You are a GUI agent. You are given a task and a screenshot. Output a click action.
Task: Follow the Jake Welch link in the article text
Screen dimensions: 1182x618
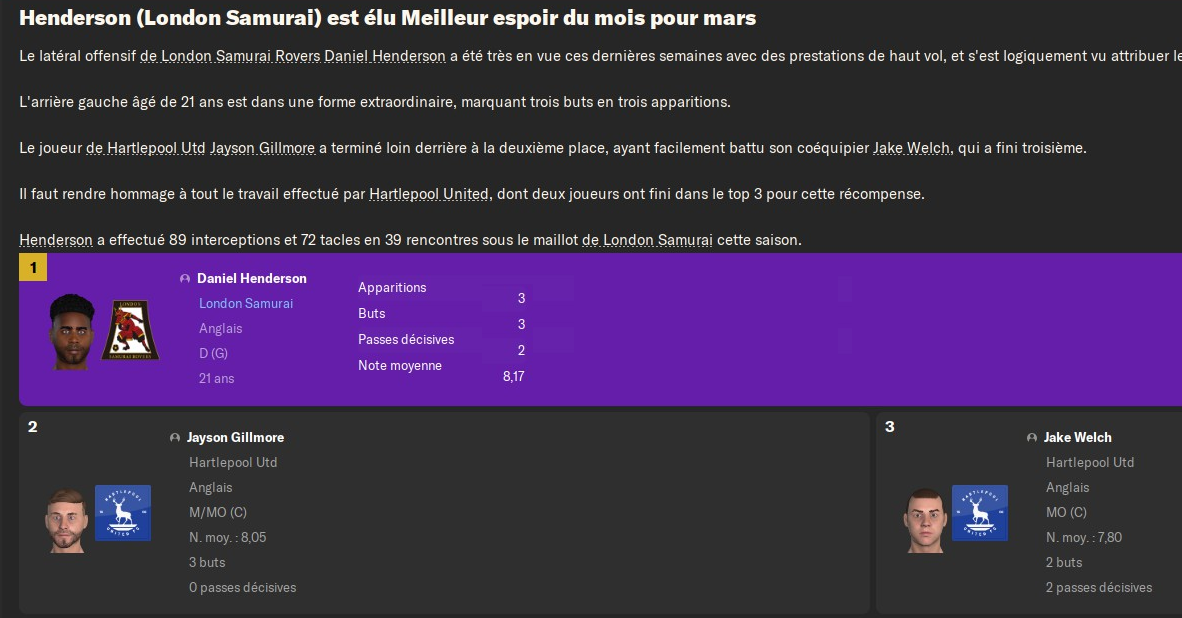[x=912, y=148]
